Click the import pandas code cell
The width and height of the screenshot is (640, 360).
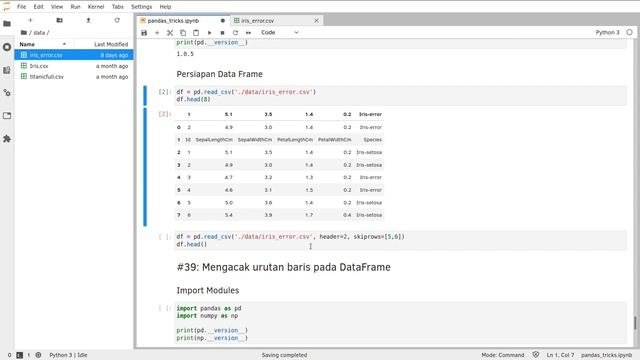(400, 323)
